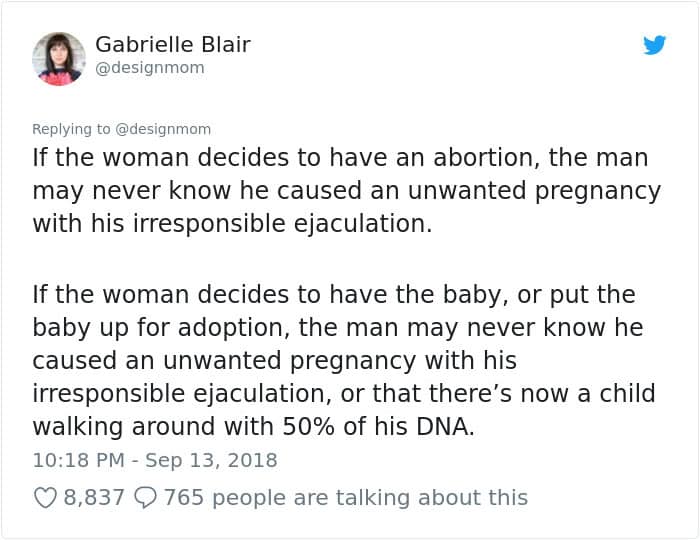Click the speech bubble reply icon
This screenshot has width=700, height=540.
click(146, 498)
